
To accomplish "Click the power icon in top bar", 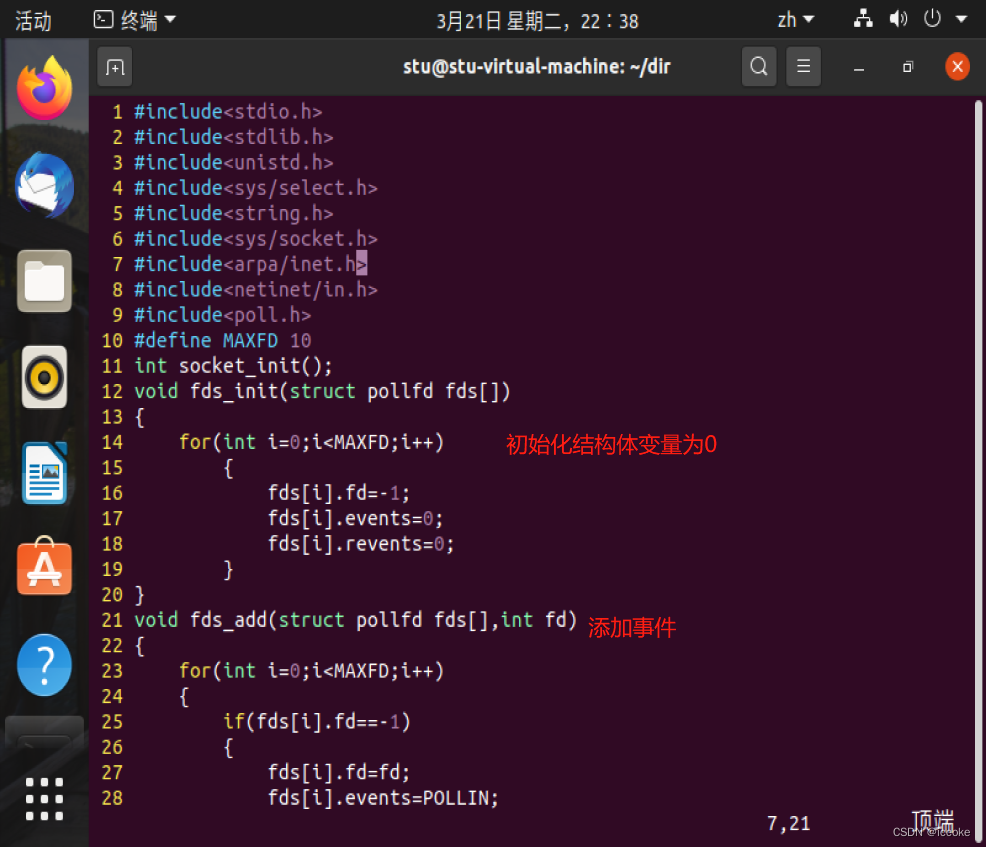I will 932,19.
